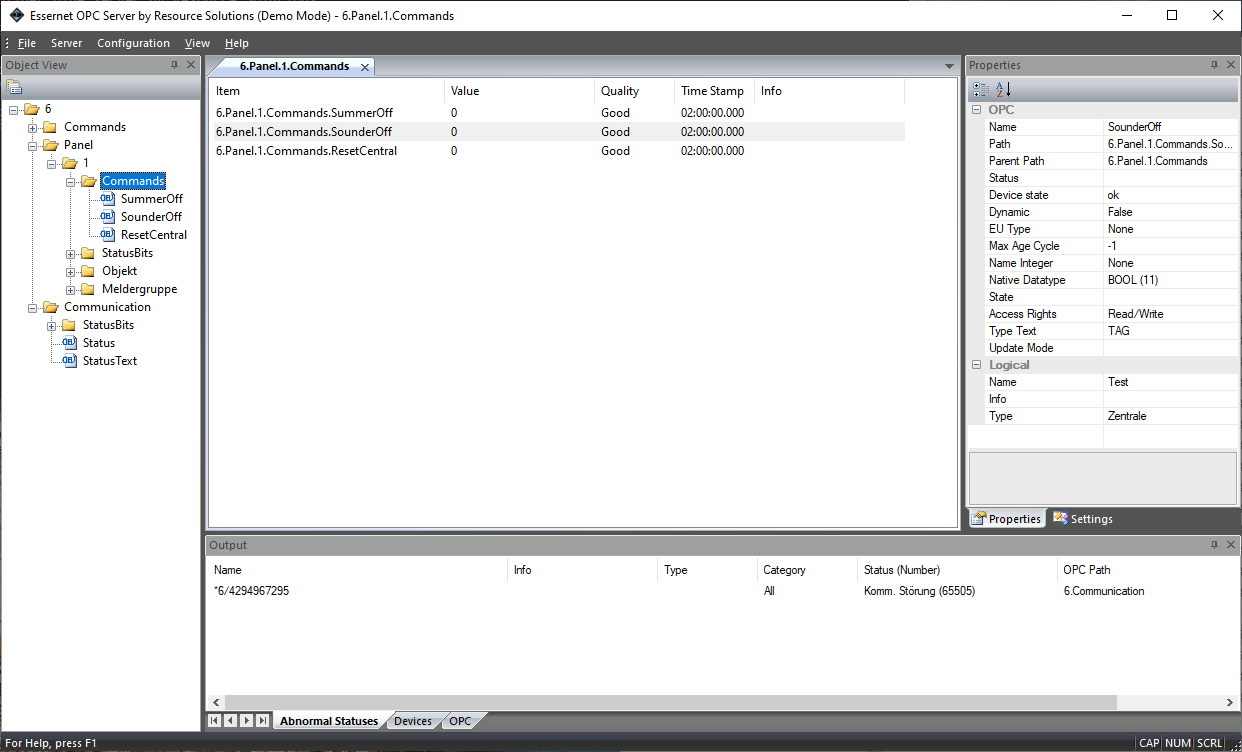This screenshot has width=1242, height=752.
Task: Select the ResetCentral tag item
Action: tap(153, 235)
